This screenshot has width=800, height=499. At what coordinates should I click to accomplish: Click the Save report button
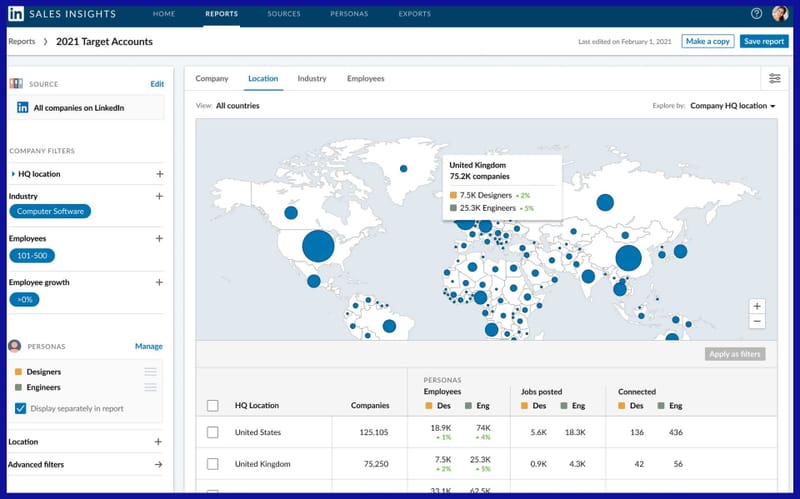[x=764, y=41]
